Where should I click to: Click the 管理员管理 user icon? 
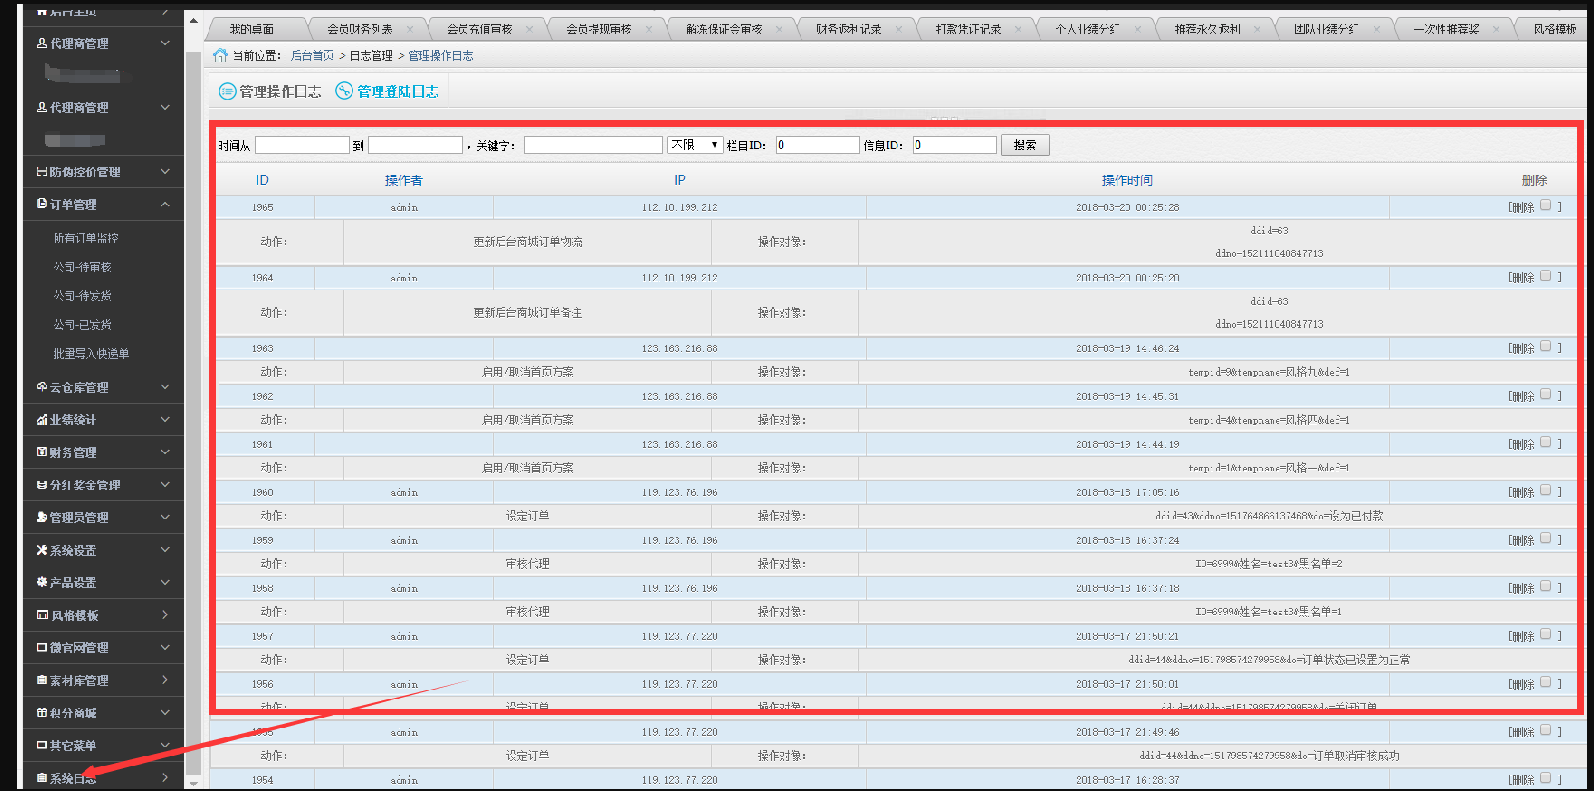click(x=42, y=517)
